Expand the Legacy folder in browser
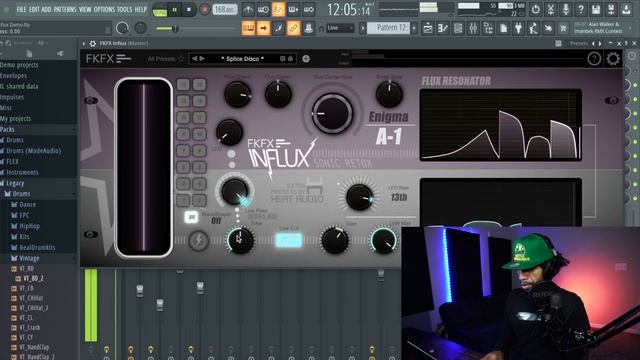The image size is (640, 360). click(x=15, y=183)
